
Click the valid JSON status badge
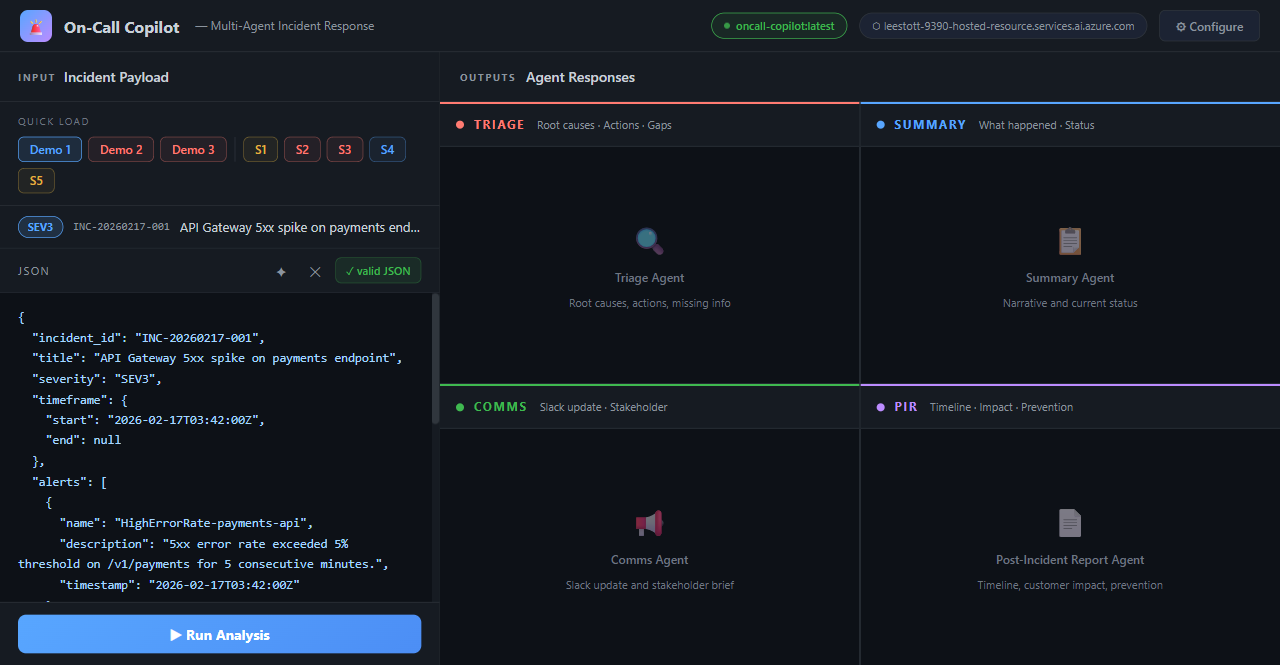click(x=378, y=270)
